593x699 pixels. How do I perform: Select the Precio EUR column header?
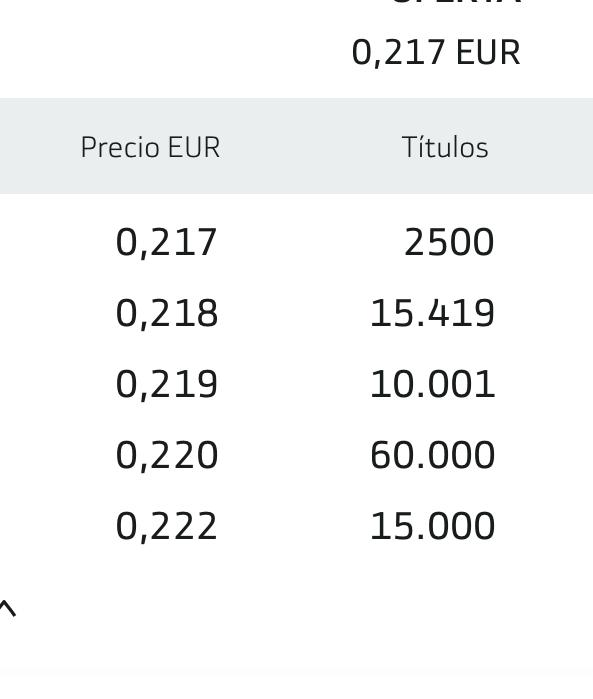(150, 147)
